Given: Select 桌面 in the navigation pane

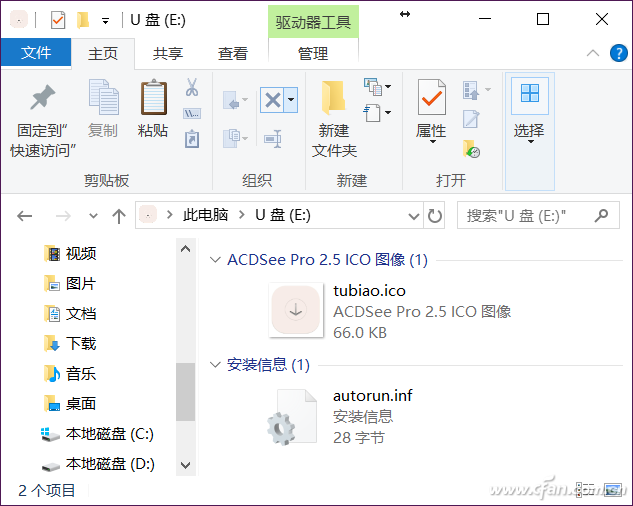Looking at the screenshot, I should 69,403.
